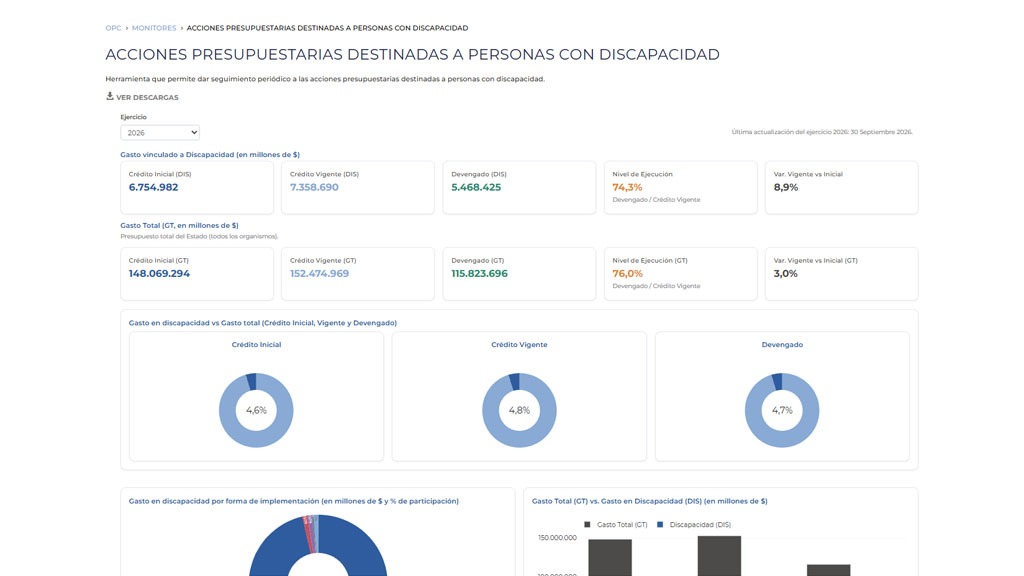Screen dimensions: 1024x576
Task: Click the Crédito Inicial donut chart showing 4,6%
Action: pos(256,410)
